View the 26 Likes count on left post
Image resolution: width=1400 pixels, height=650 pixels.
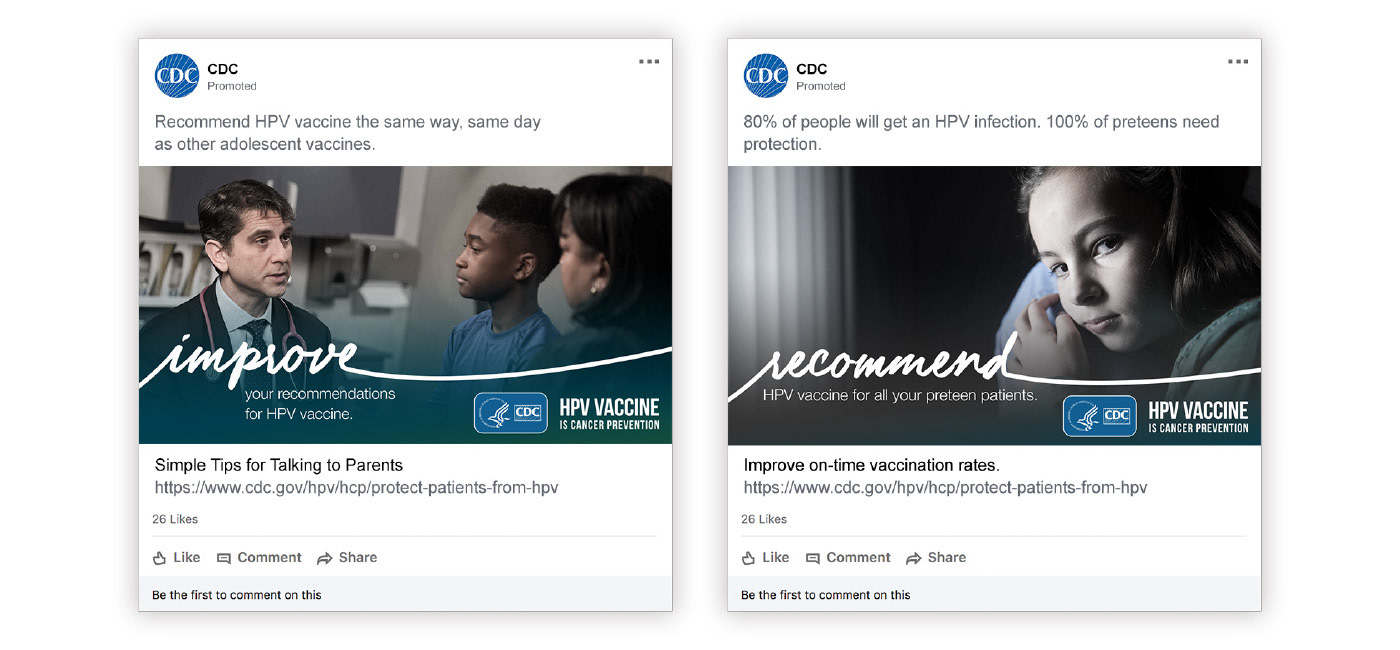click(175, 519)
